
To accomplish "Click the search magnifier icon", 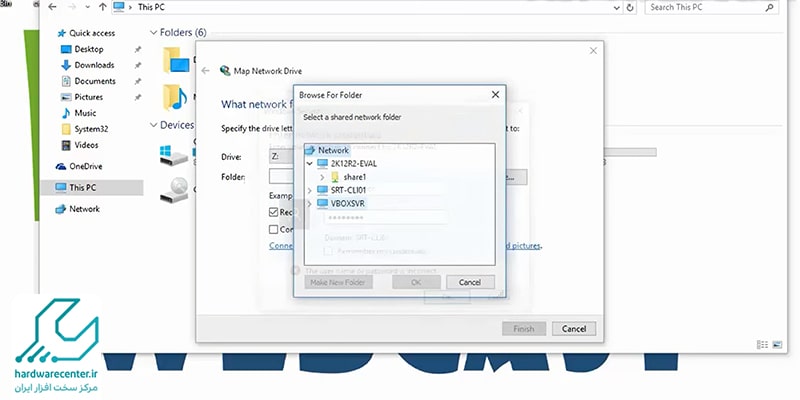I will [x=769, y=7].
